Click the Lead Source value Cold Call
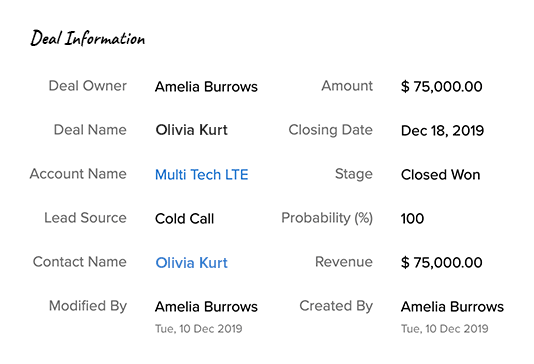The width and height of the screenshot is (534, 364). point(185,219)
